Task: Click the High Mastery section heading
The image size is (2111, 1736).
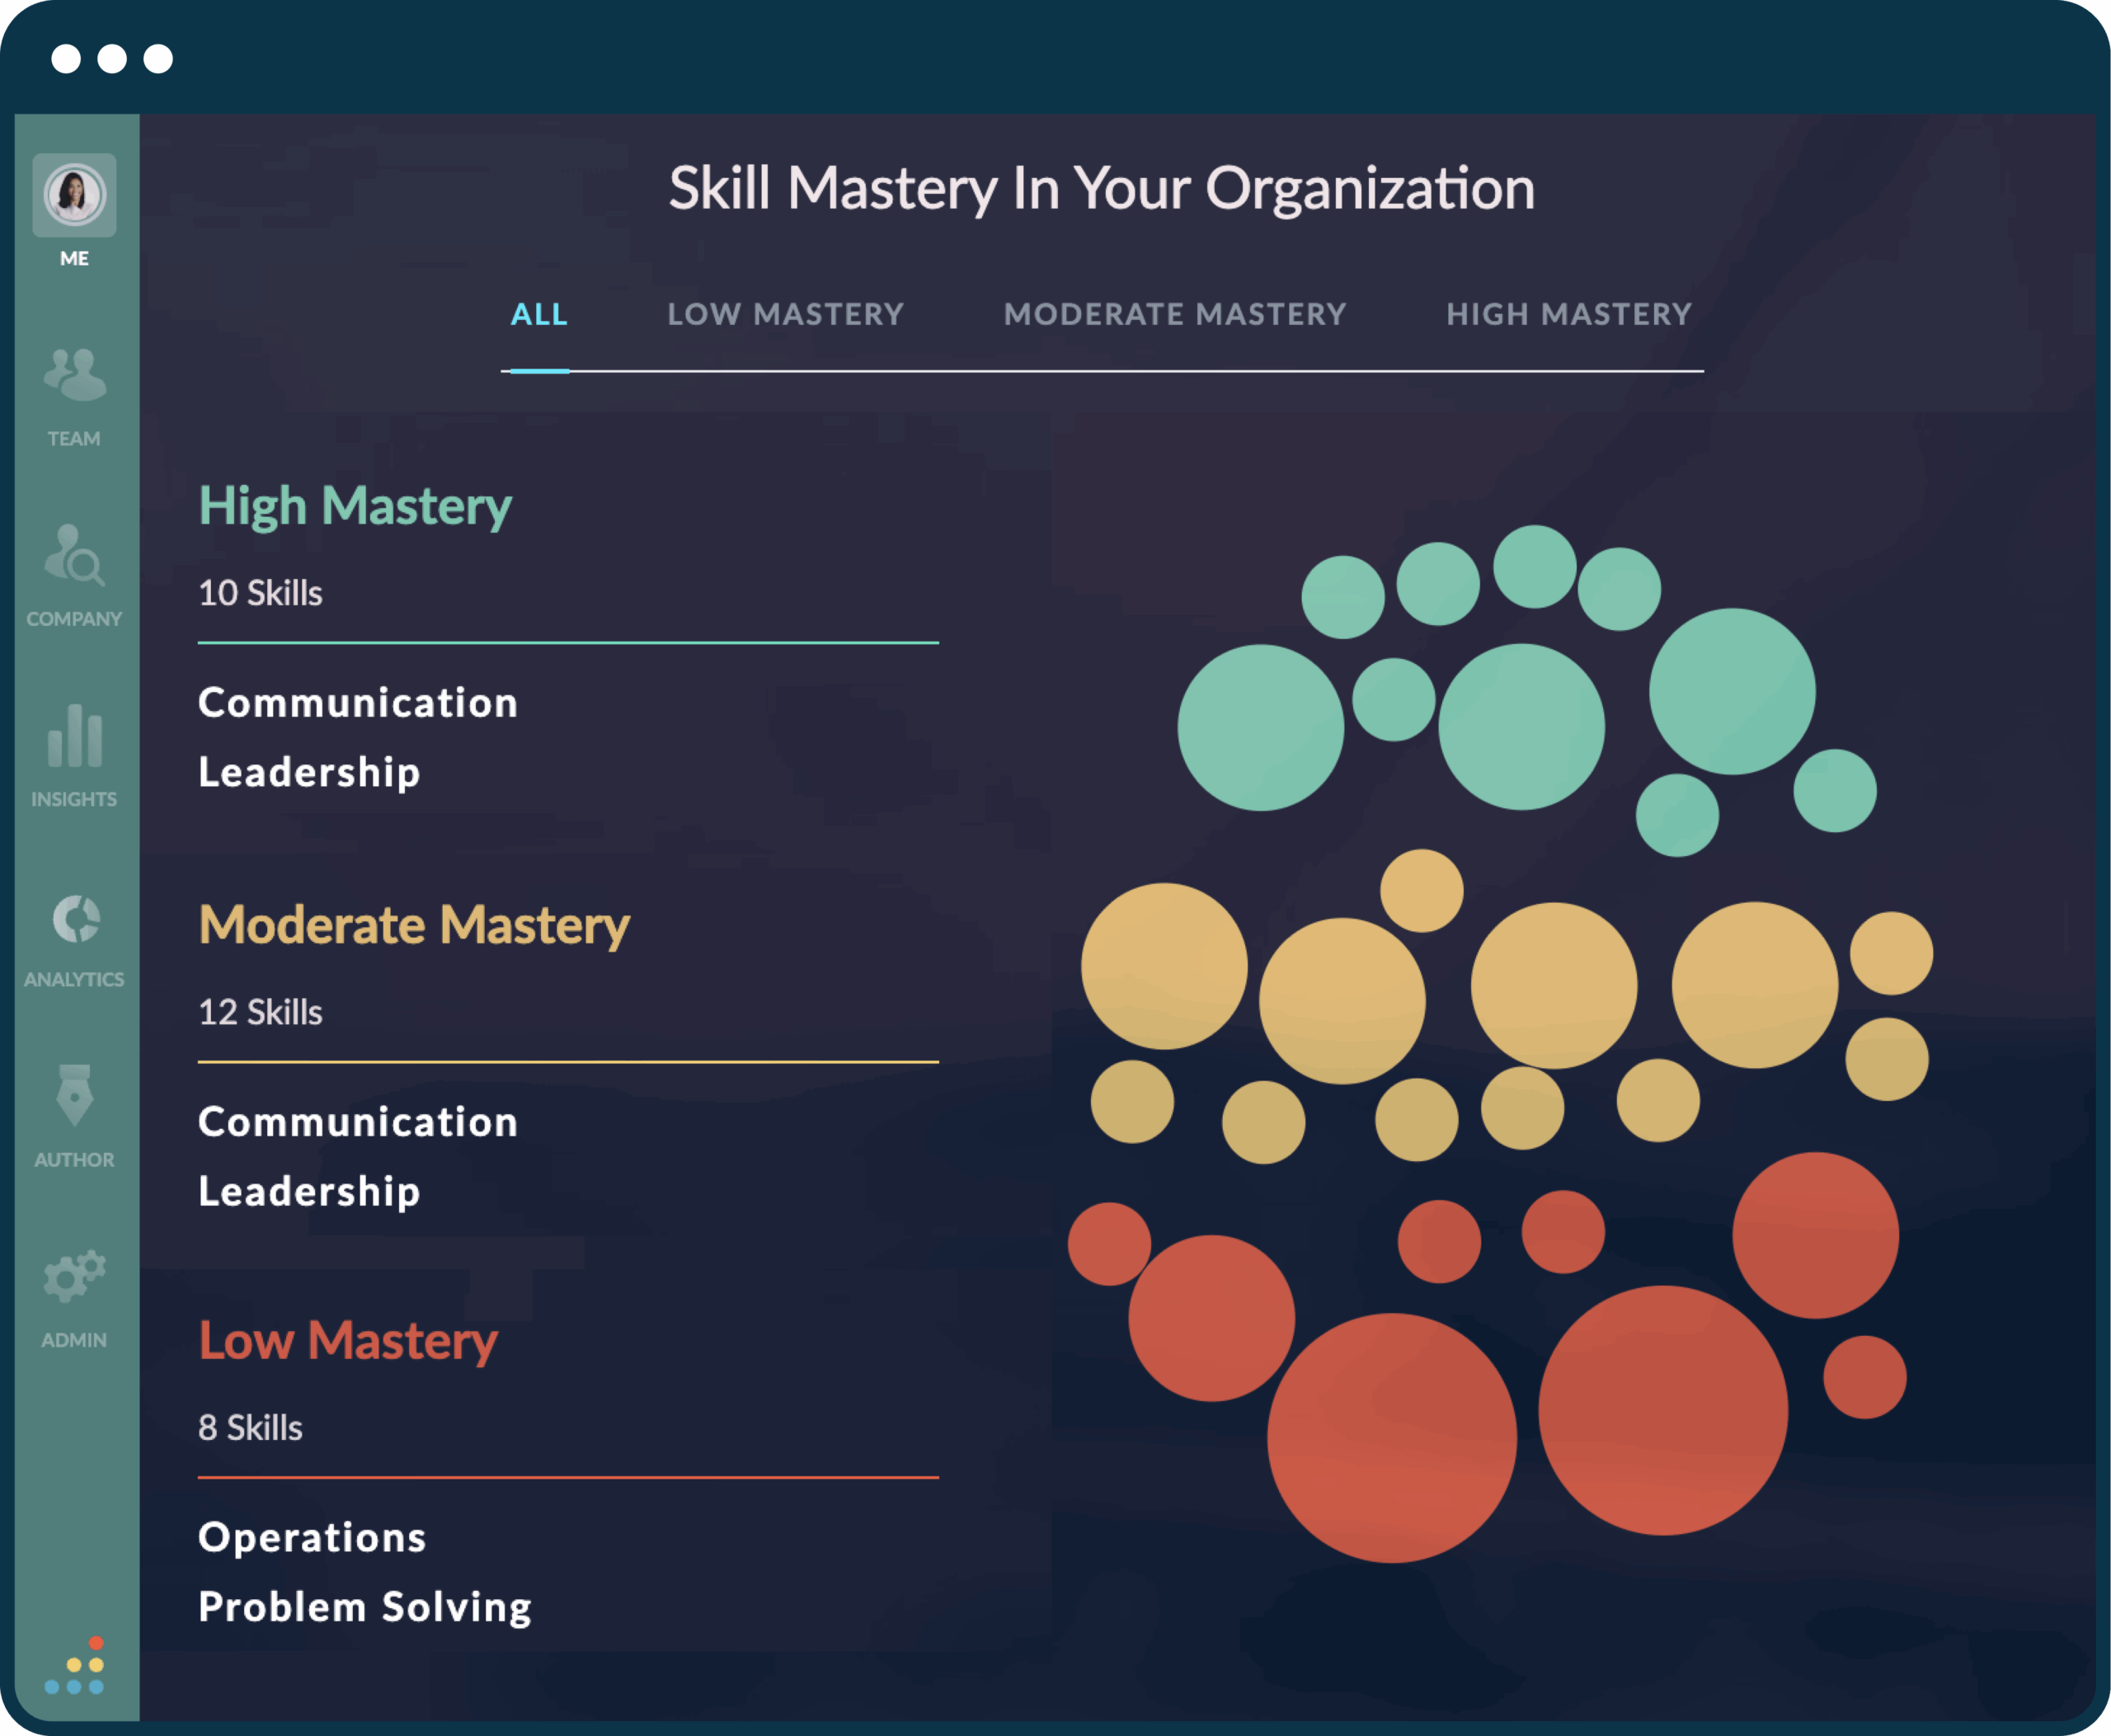Action: pyautogui.click(x=355, y=506)
